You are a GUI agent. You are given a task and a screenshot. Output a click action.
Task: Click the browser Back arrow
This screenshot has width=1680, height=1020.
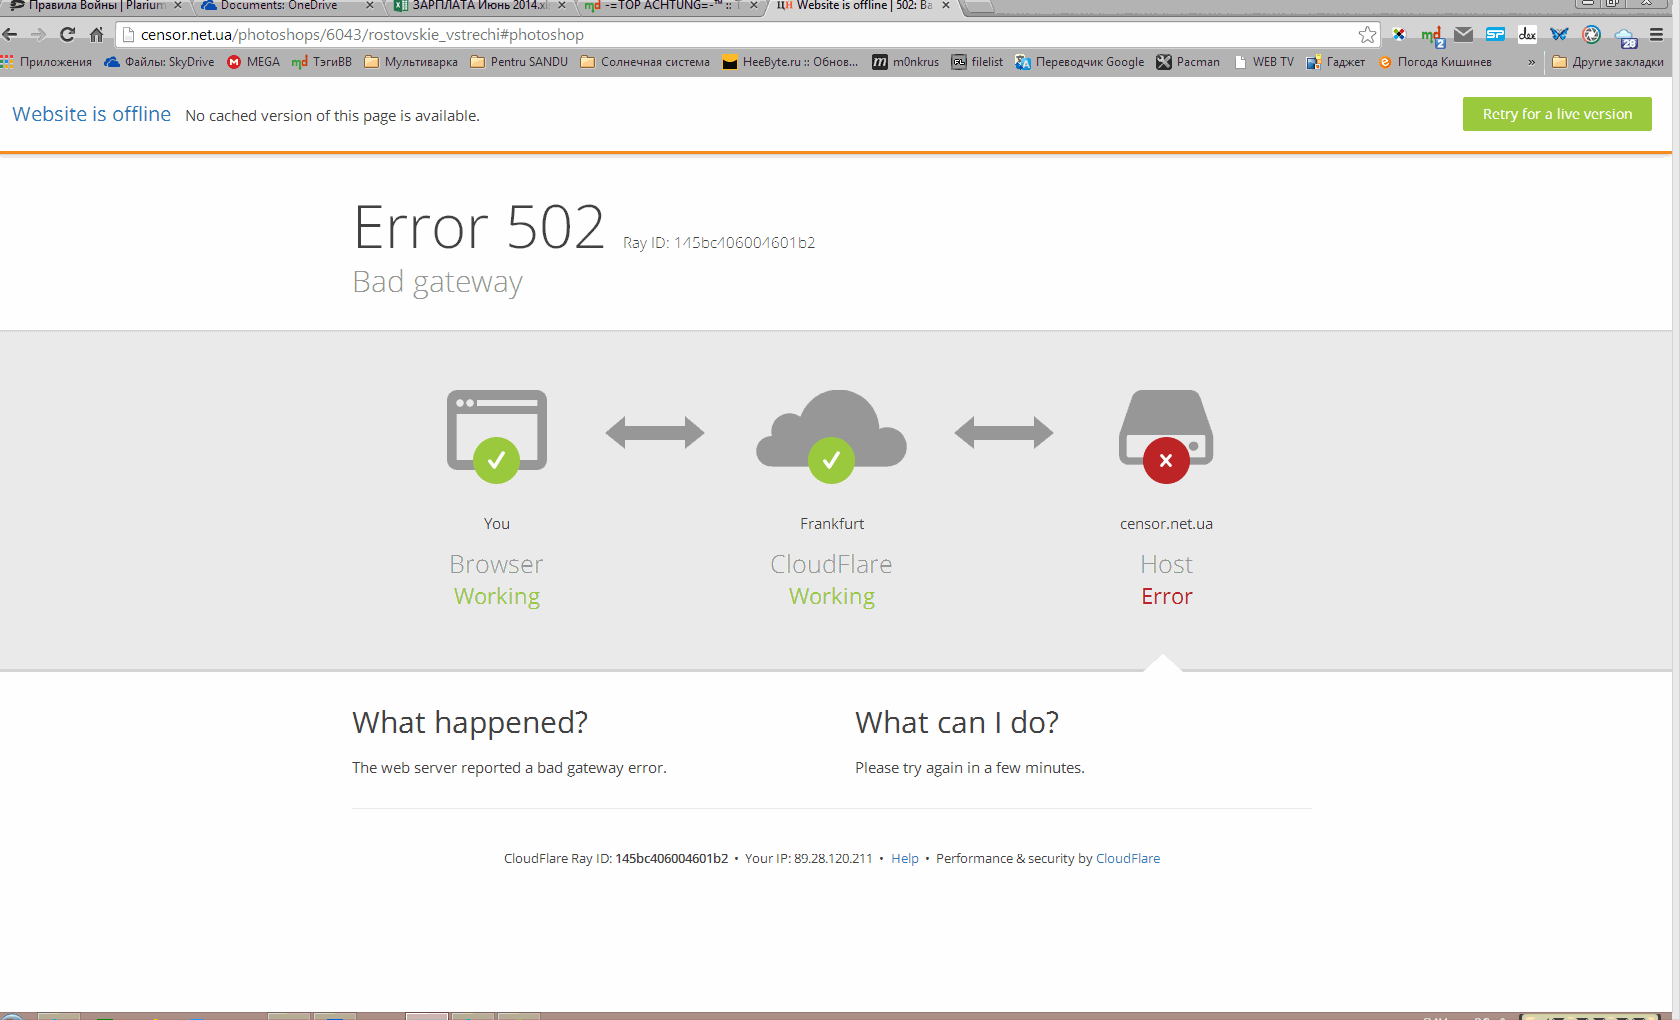click(x=10, y=34)
